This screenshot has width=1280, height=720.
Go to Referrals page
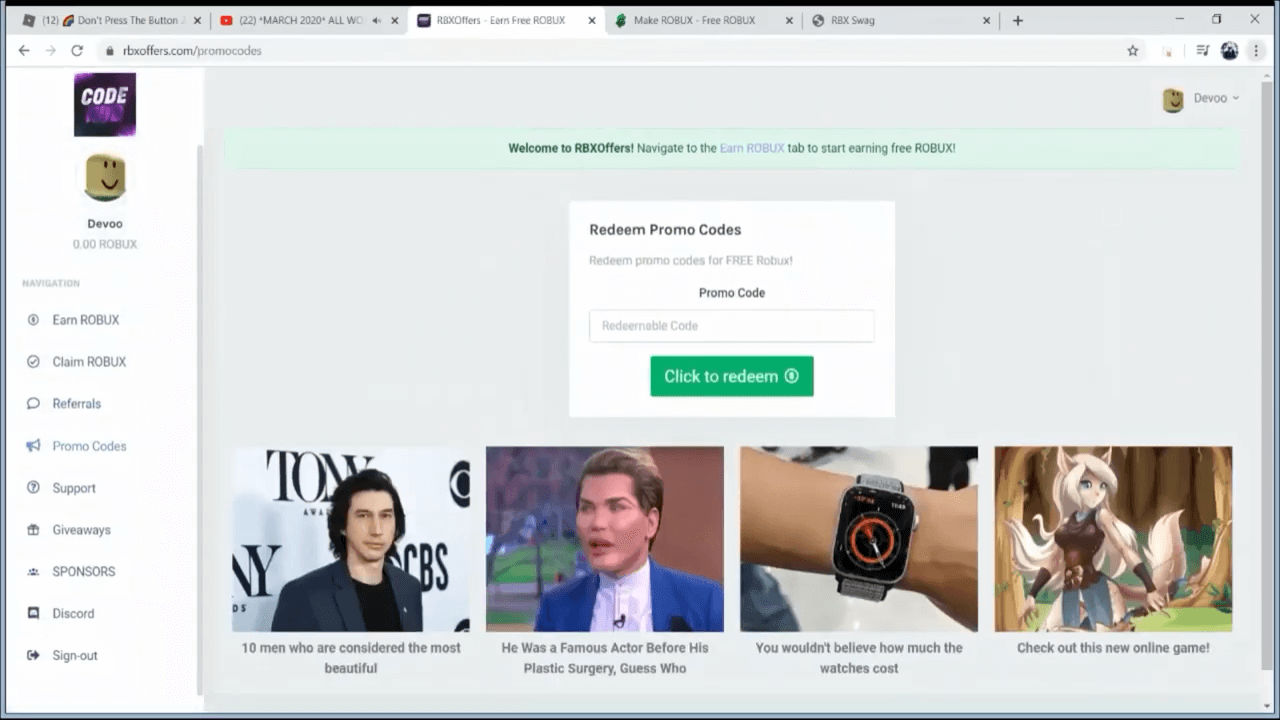coord(77,404)
